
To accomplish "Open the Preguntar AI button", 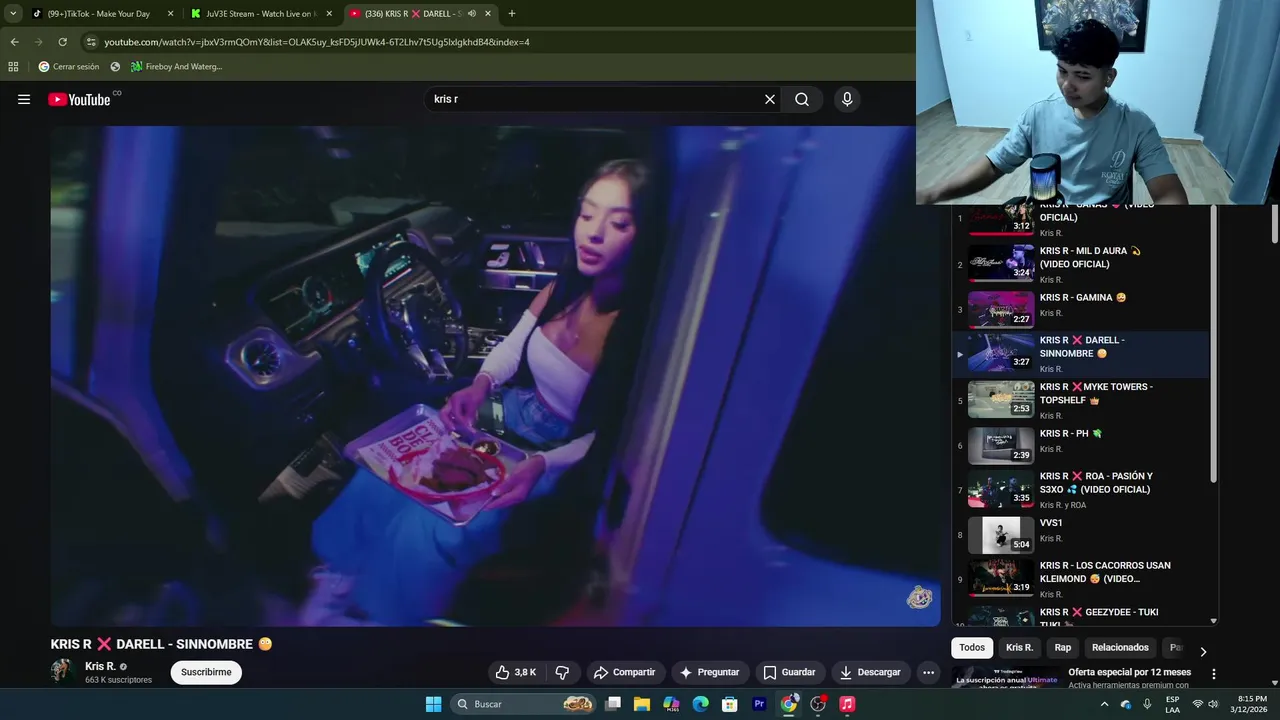I will [709, 672].
